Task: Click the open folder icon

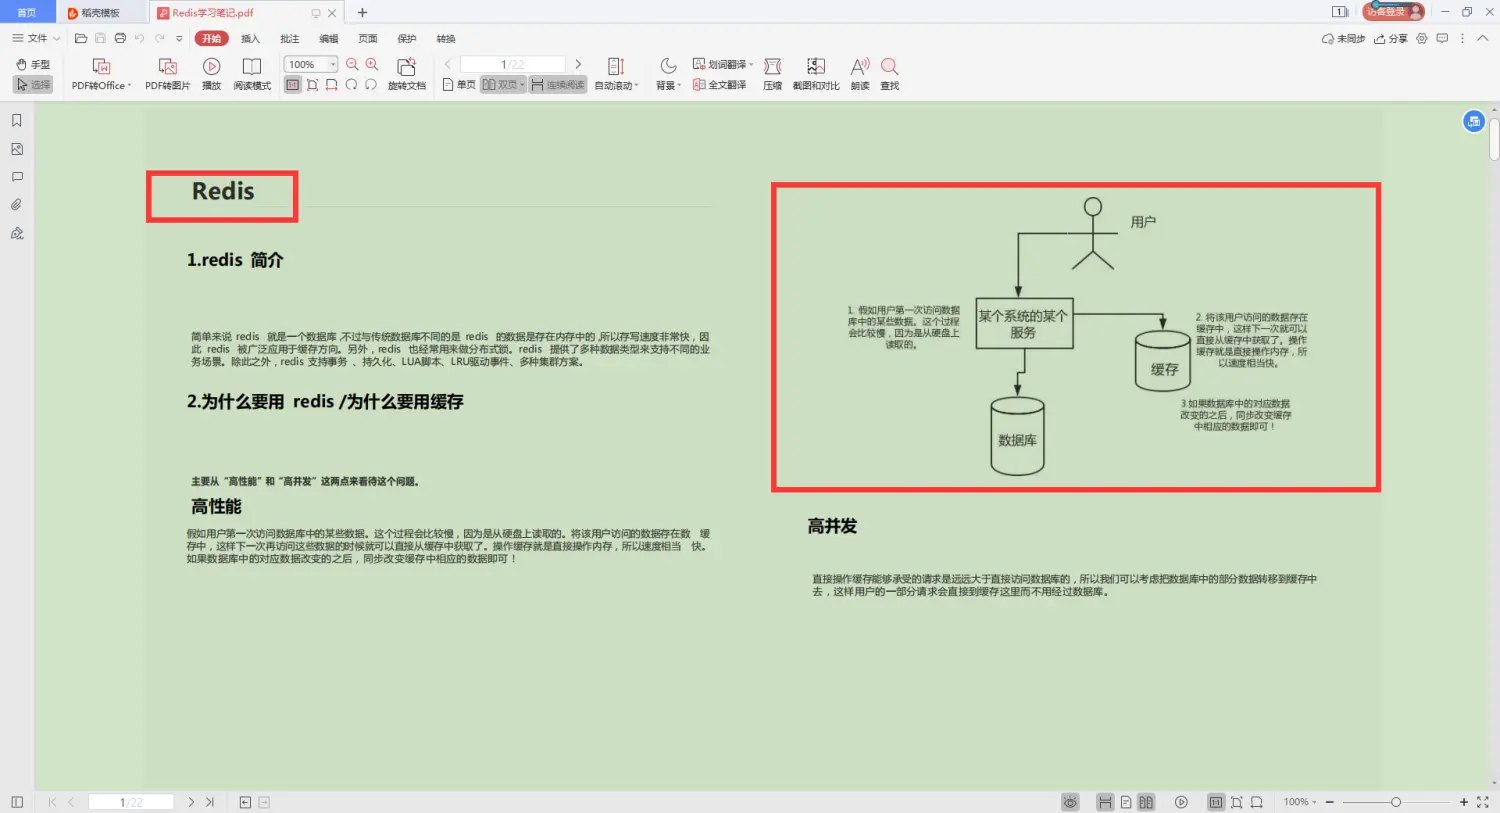Action: pyautogui.click(x=81, y=38)
